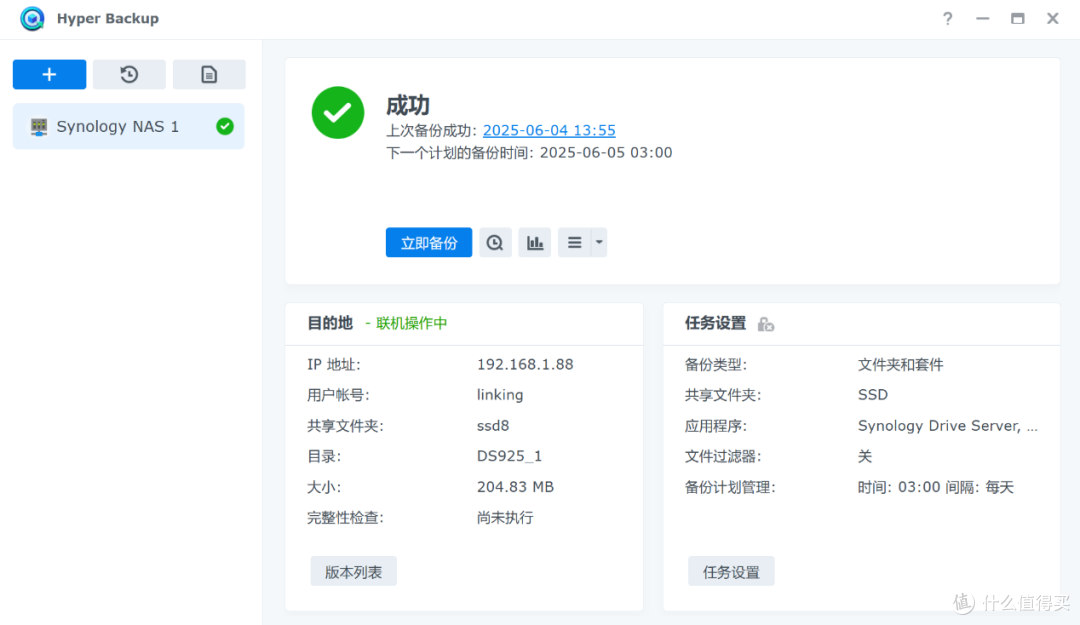Open the restore history icon in sidebar
1080x625 pixels.
tap(129, 74)
